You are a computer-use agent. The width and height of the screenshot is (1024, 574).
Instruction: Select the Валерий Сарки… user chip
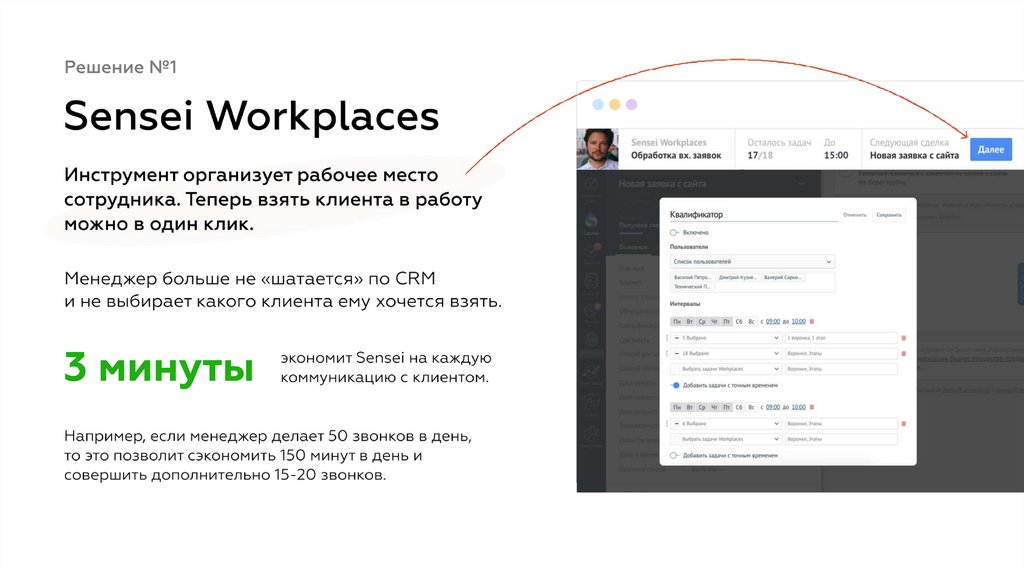tap(783, 278)
